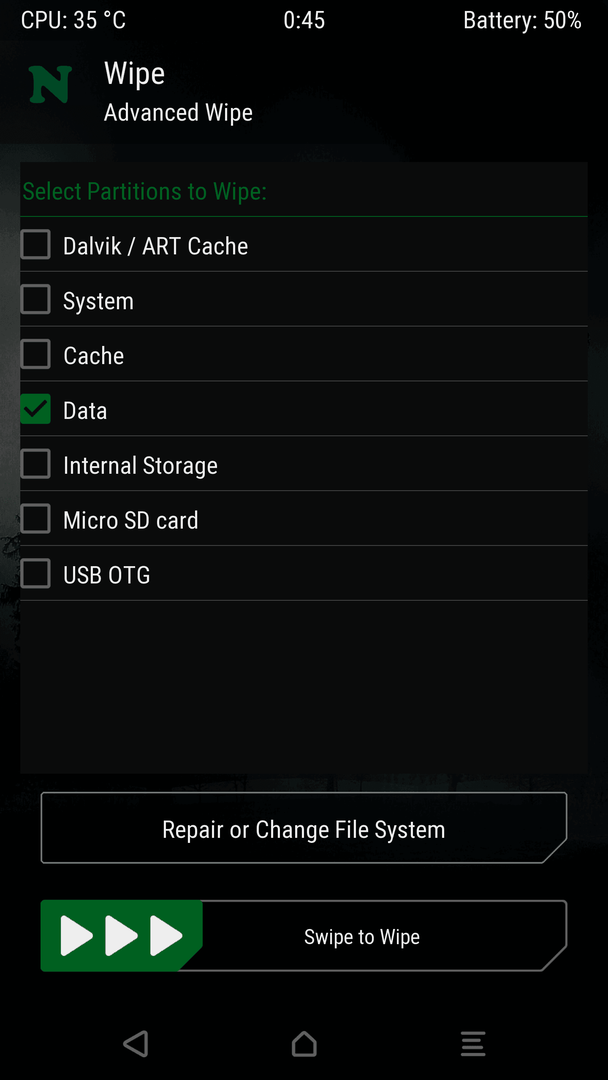This screenshot has width=608, height=1080.
Task: Tap the green N recovery logo
Action: point(50,84)
